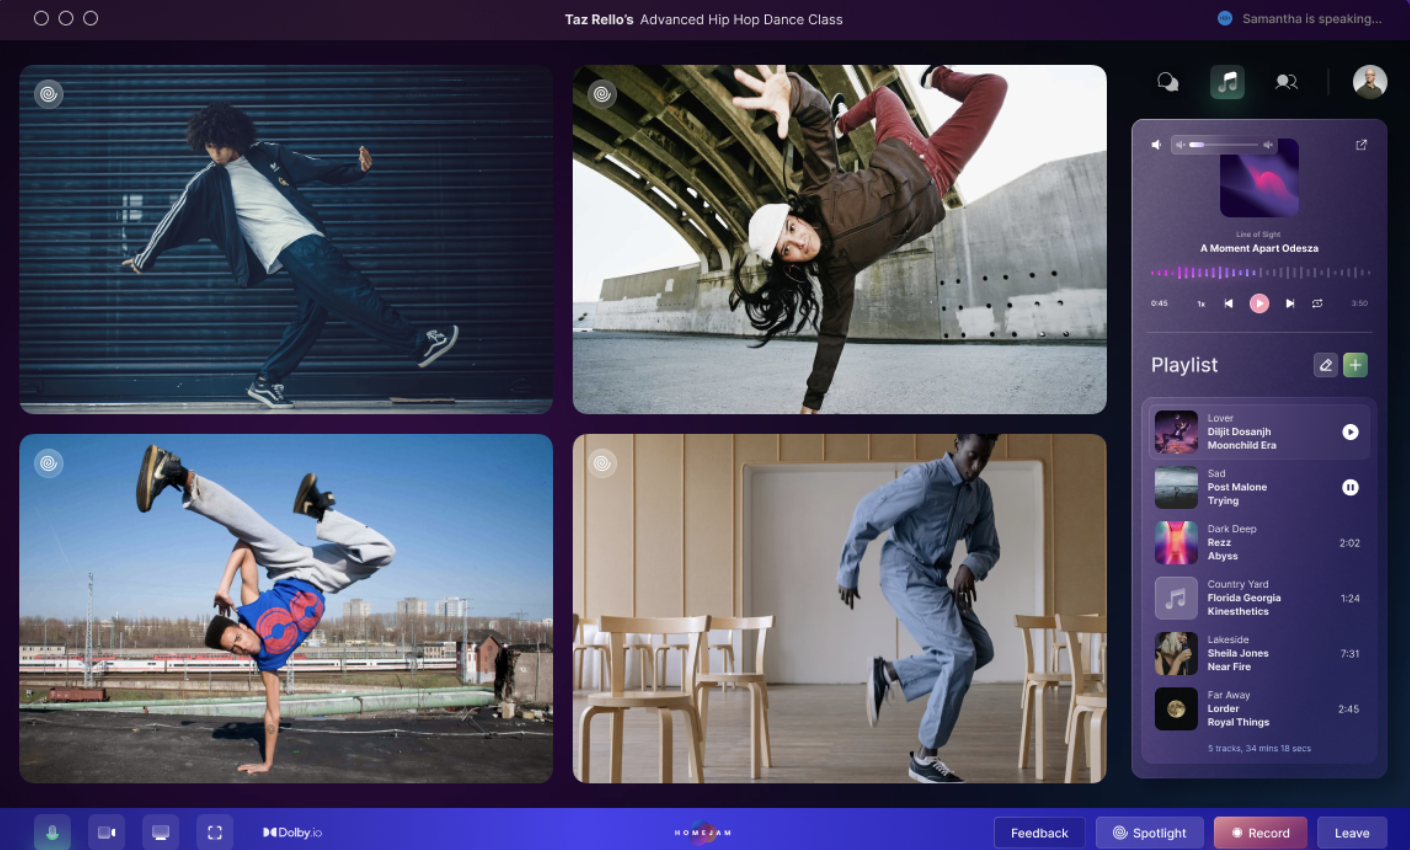Toggle the camera in the bottom bar
1410x850 pixels.
pos(106,832)
